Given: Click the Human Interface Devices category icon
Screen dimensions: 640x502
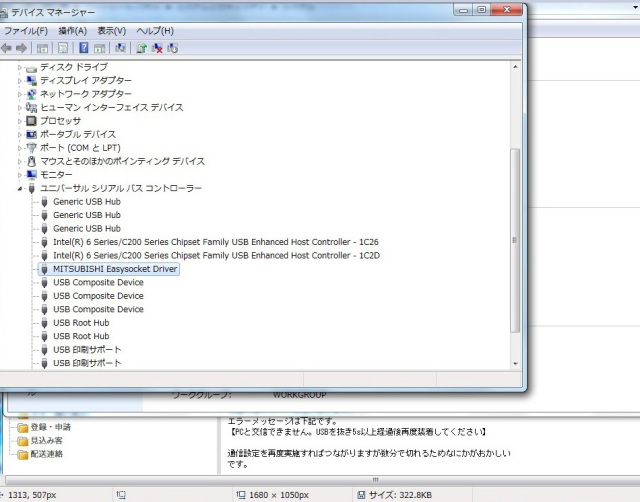Looking at the screenshot, I should [31, 107].
